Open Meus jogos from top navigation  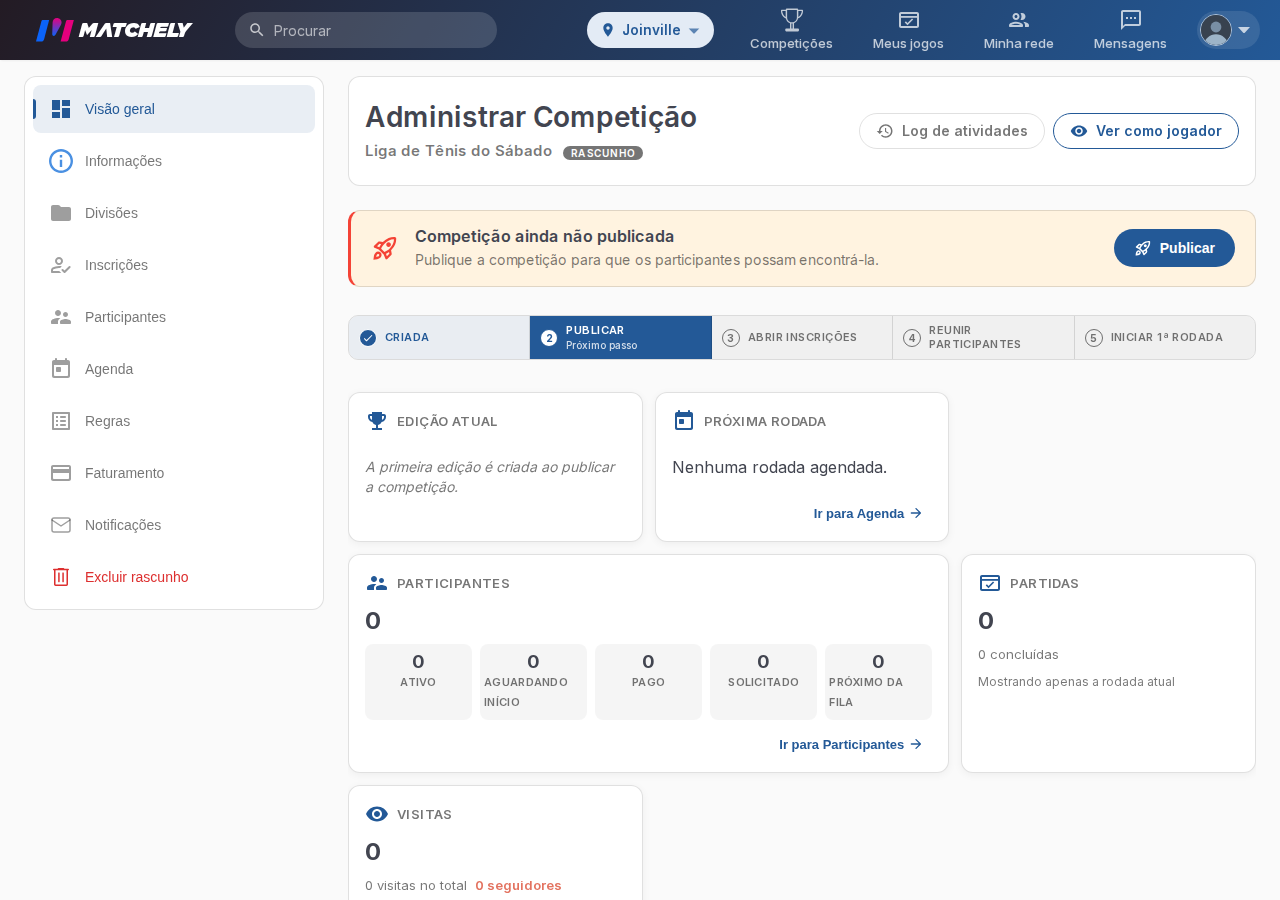908,30
